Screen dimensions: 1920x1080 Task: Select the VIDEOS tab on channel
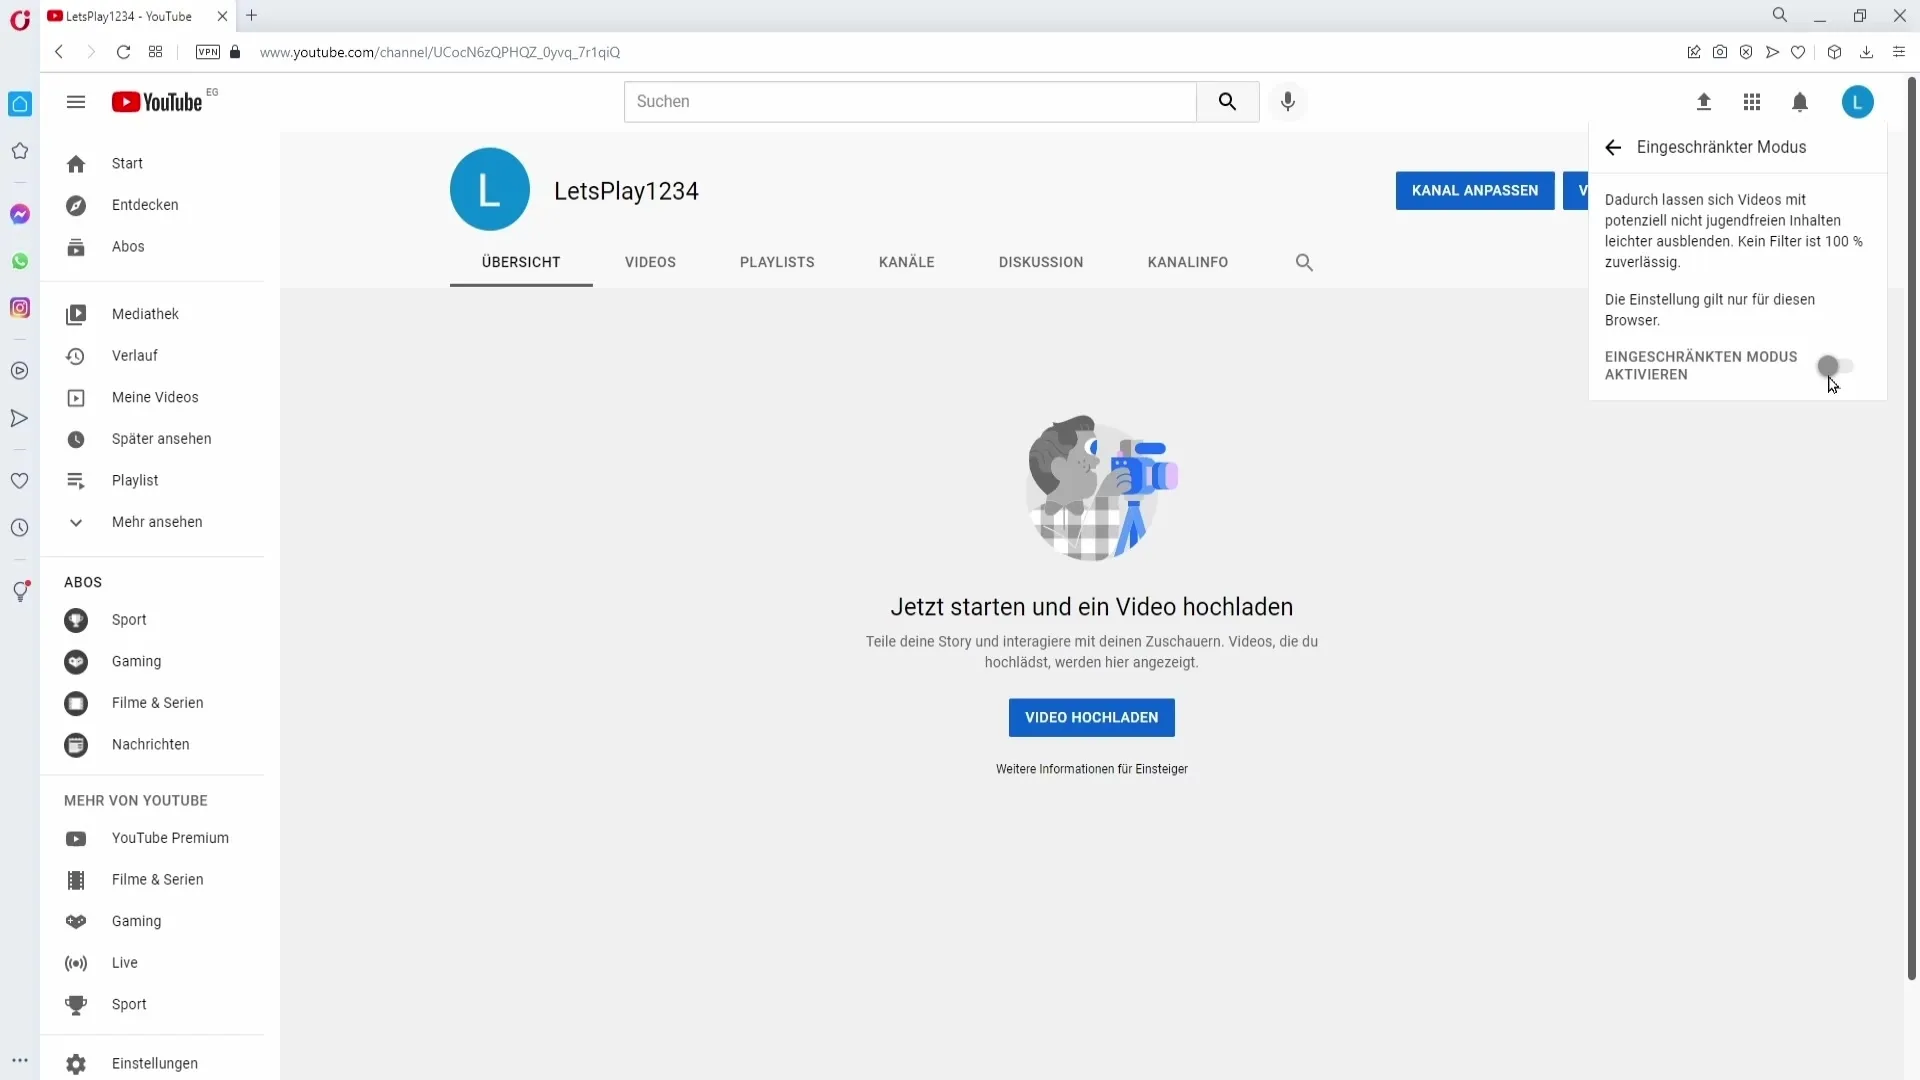pos(650,262)
